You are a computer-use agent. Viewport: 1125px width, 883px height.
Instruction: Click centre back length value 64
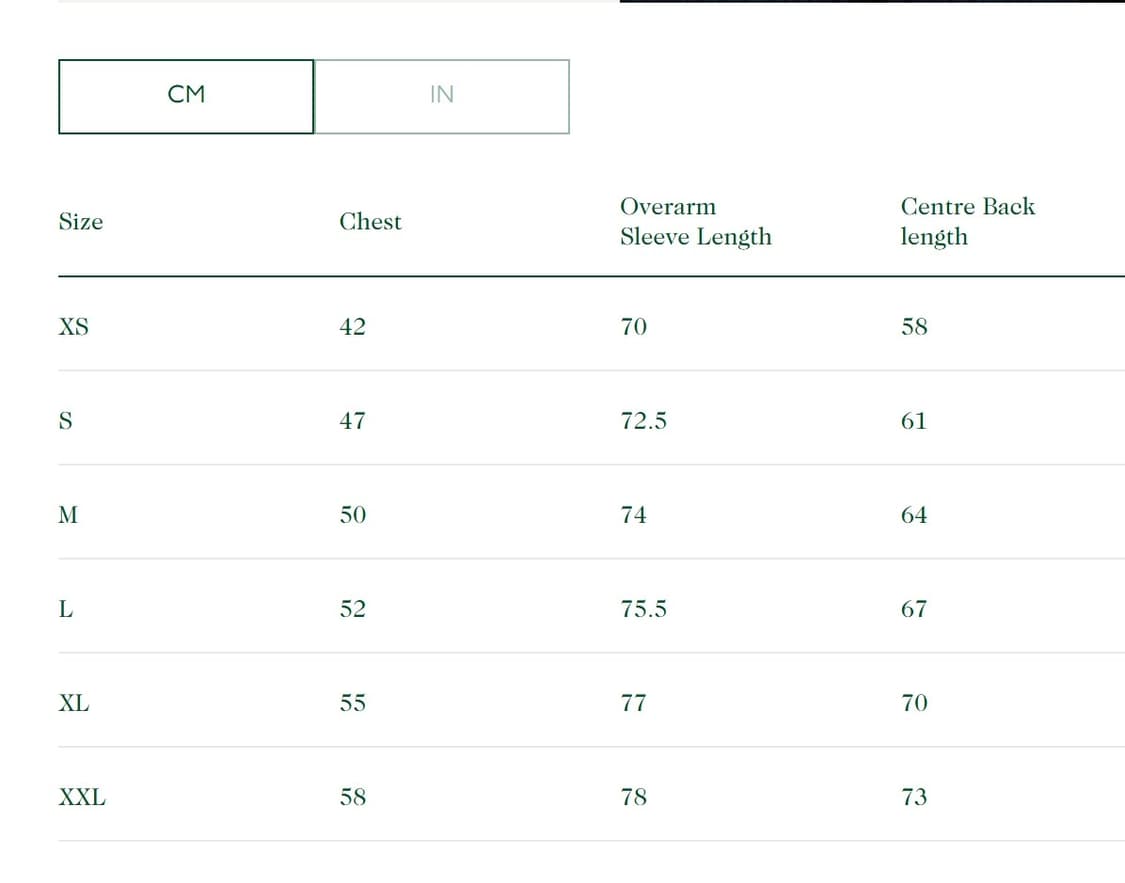tap(914, 515)
